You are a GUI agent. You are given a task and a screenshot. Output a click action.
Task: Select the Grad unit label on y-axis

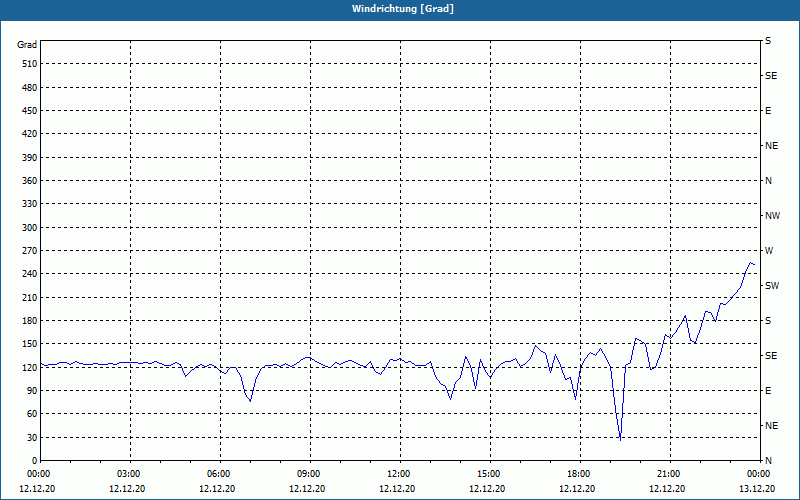[x=27, y=45]
